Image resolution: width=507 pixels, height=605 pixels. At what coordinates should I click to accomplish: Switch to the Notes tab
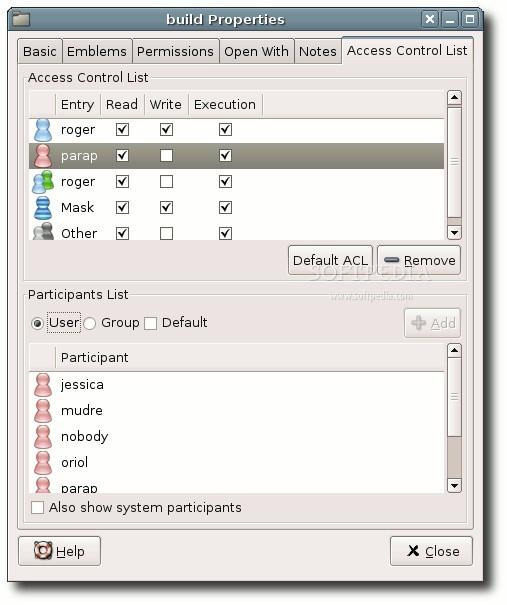pos(318,51)
